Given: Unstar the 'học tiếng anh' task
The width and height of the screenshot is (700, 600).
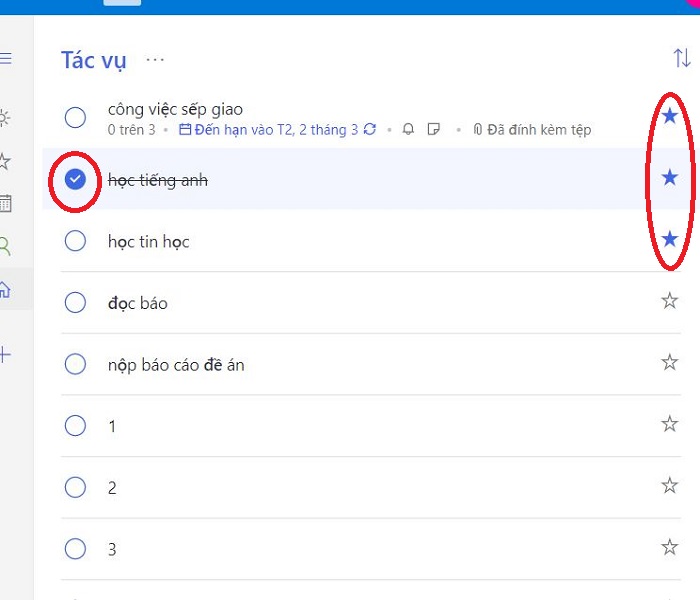Looking at the screenshot, I should click(x=670, y=178).
